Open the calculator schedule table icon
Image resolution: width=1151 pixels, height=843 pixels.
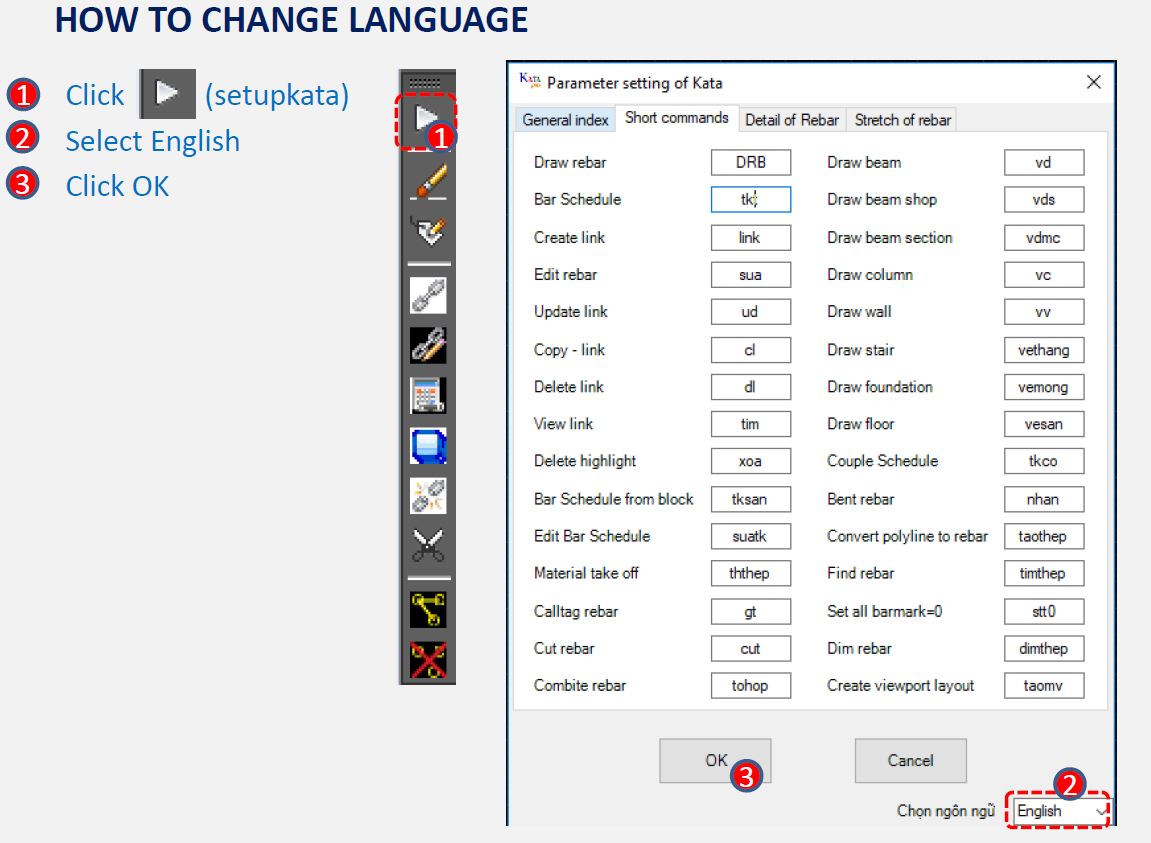[428, 395]
